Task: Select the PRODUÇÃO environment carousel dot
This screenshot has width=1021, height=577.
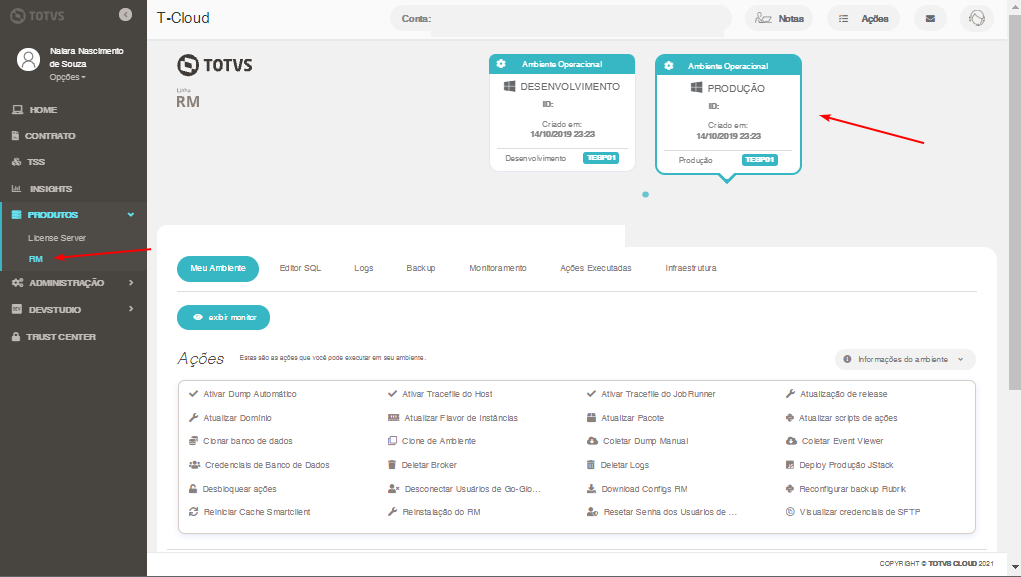Action: tap(645, 195)
